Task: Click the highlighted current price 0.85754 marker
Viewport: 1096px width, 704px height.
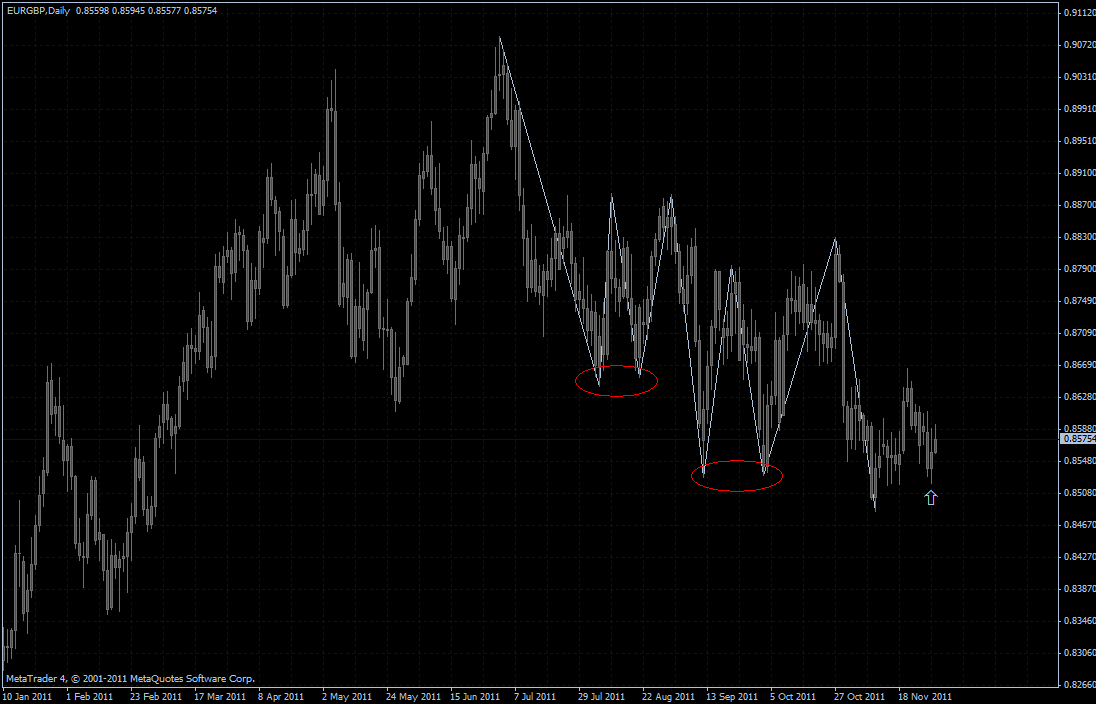Action: 1079,439
